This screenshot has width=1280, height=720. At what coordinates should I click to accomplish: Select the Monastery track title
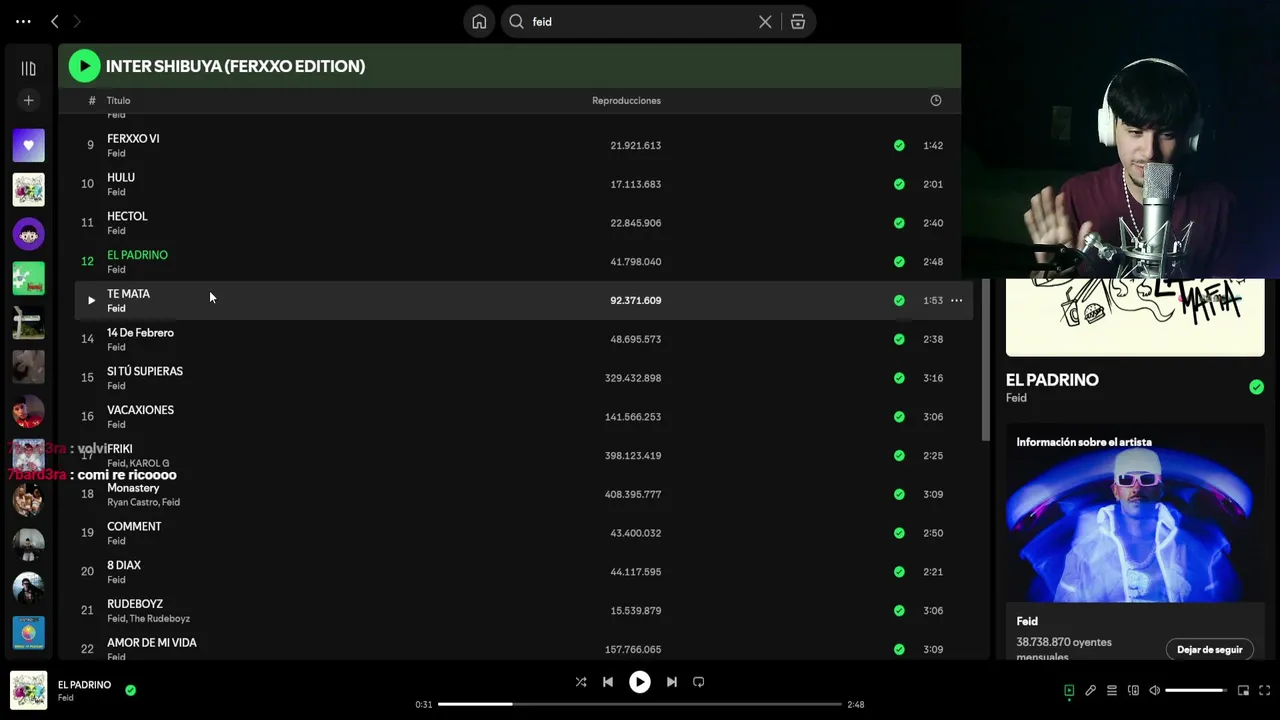(x=133, y=488)
